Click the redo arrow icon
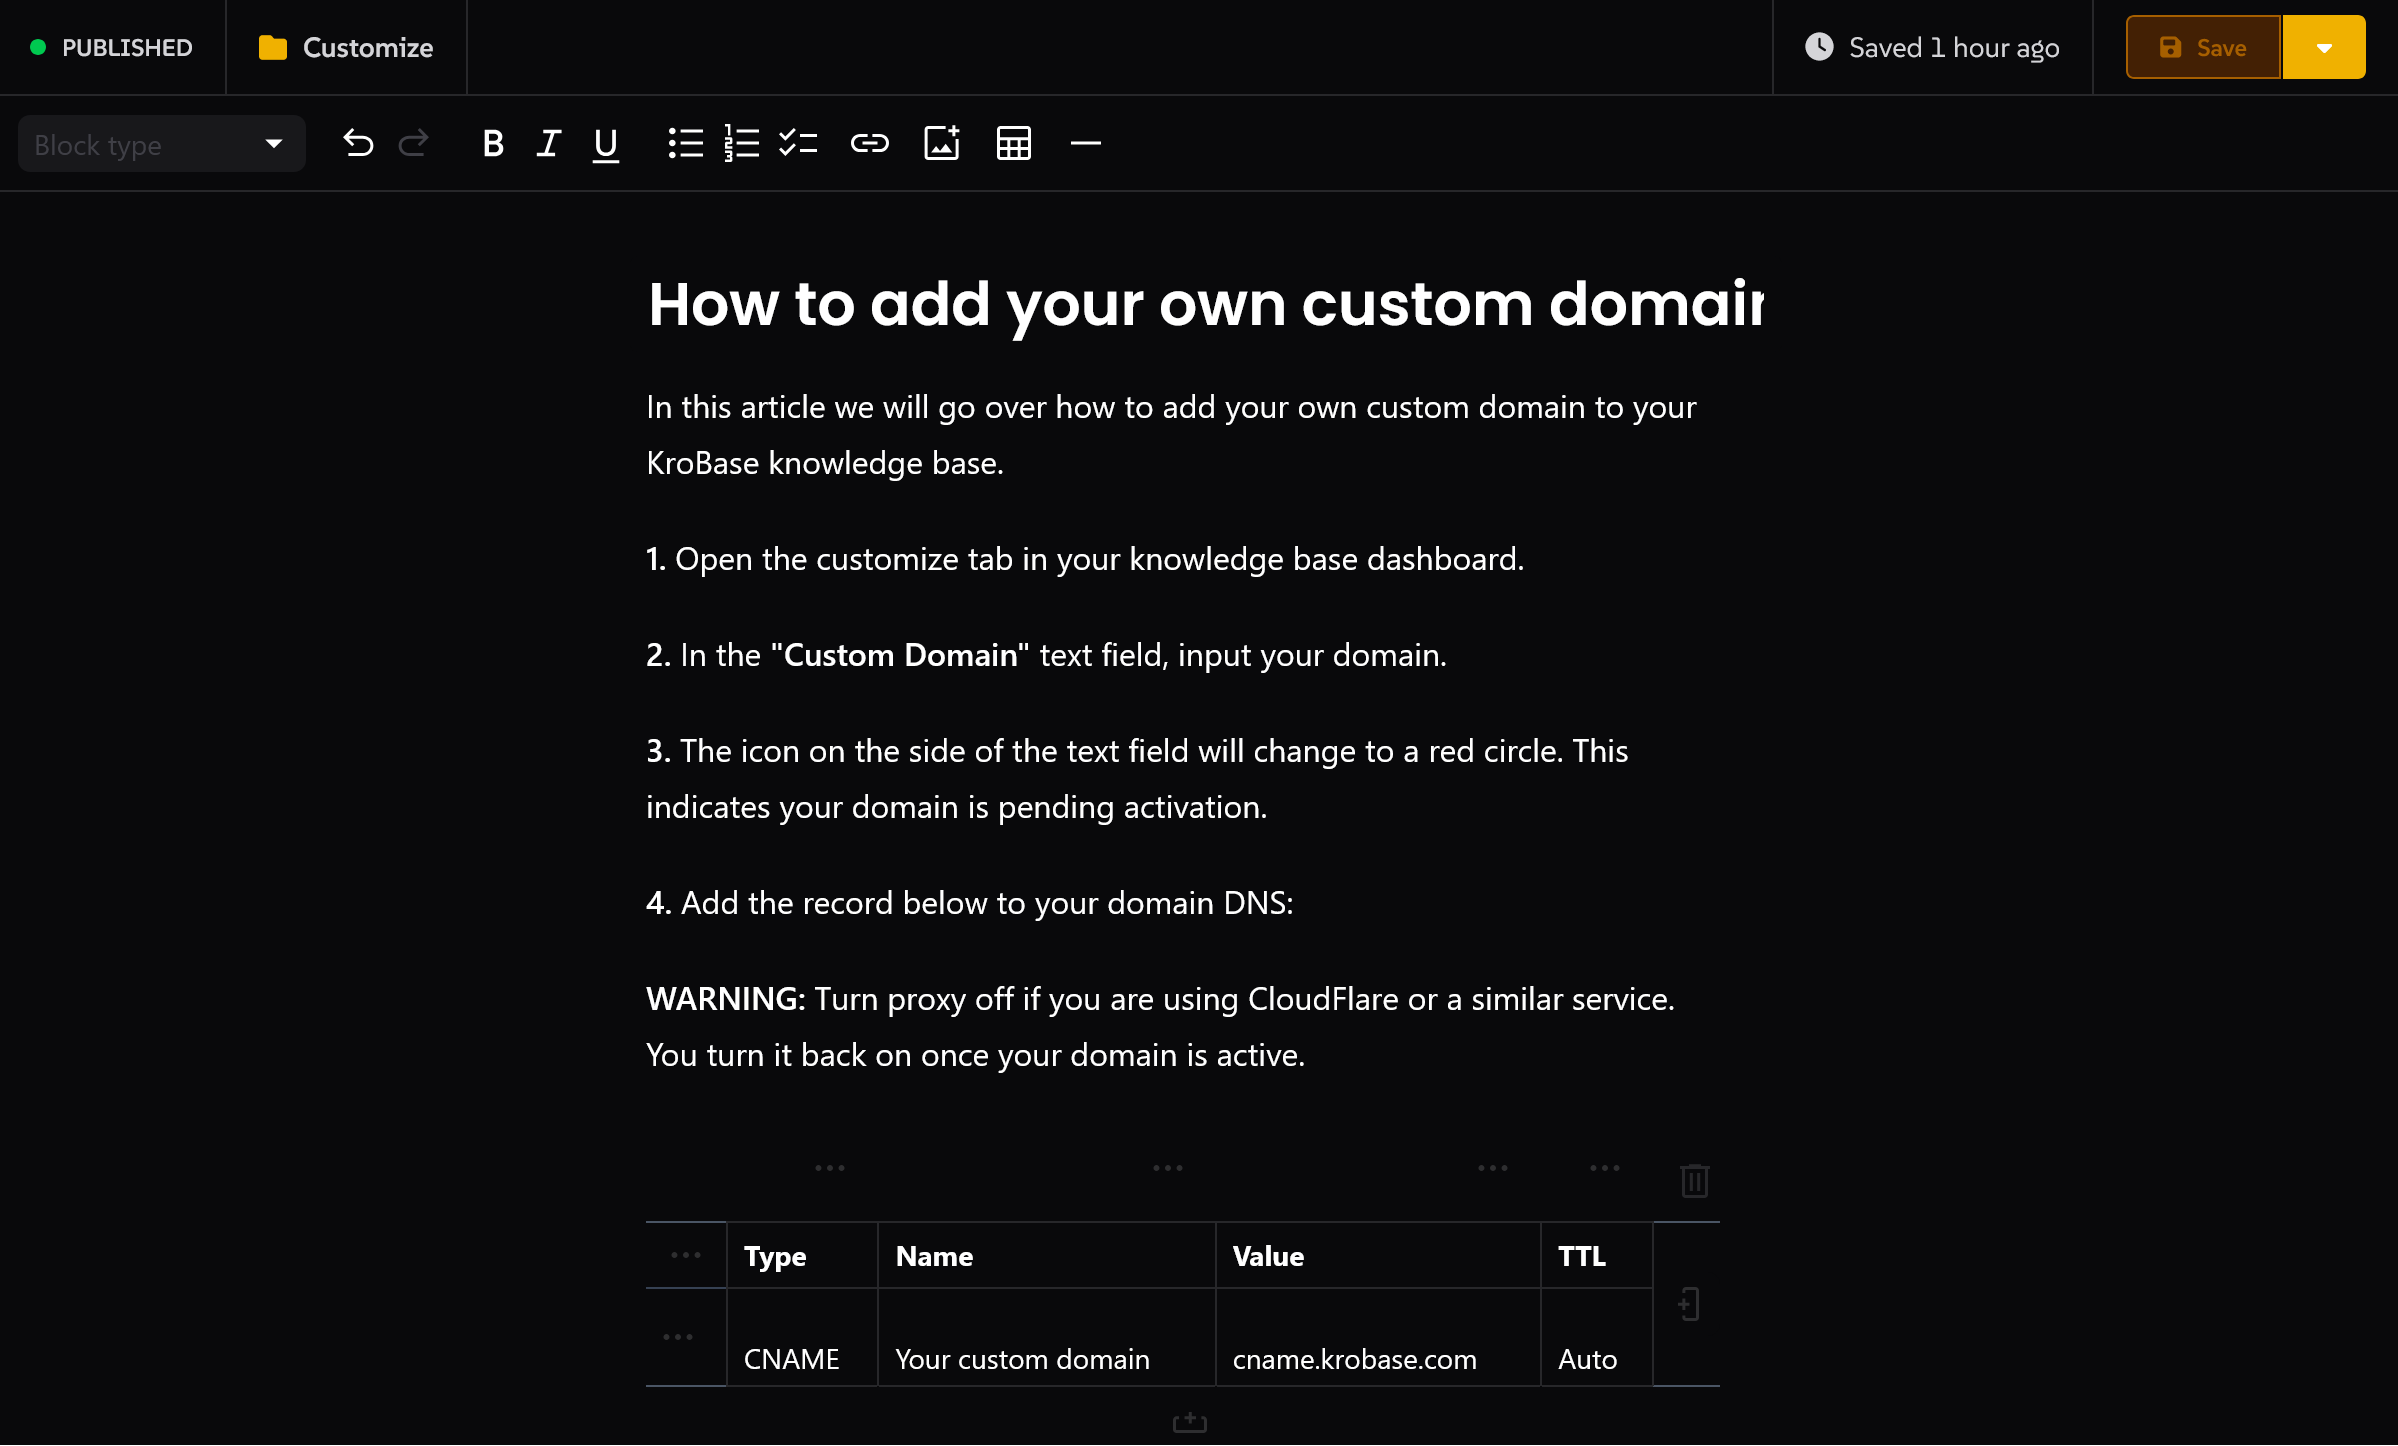This screenshot has height=1446, width=2398. pyautogui.click(x=413, y=144)
